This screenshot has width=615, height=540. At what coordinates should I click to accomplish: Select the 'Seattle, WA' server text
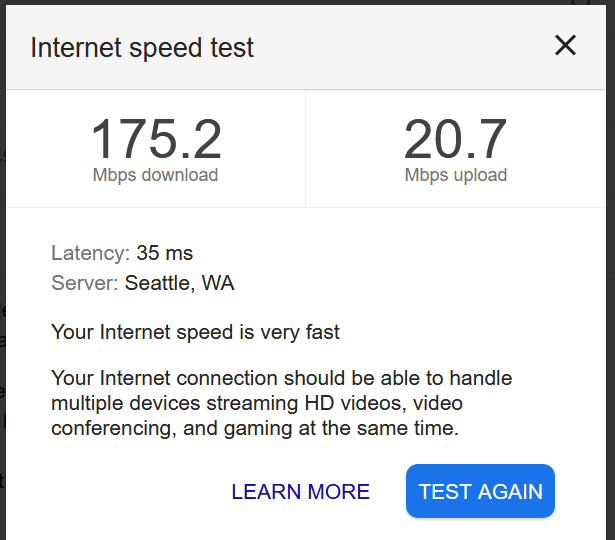click(x=179, y=283)
